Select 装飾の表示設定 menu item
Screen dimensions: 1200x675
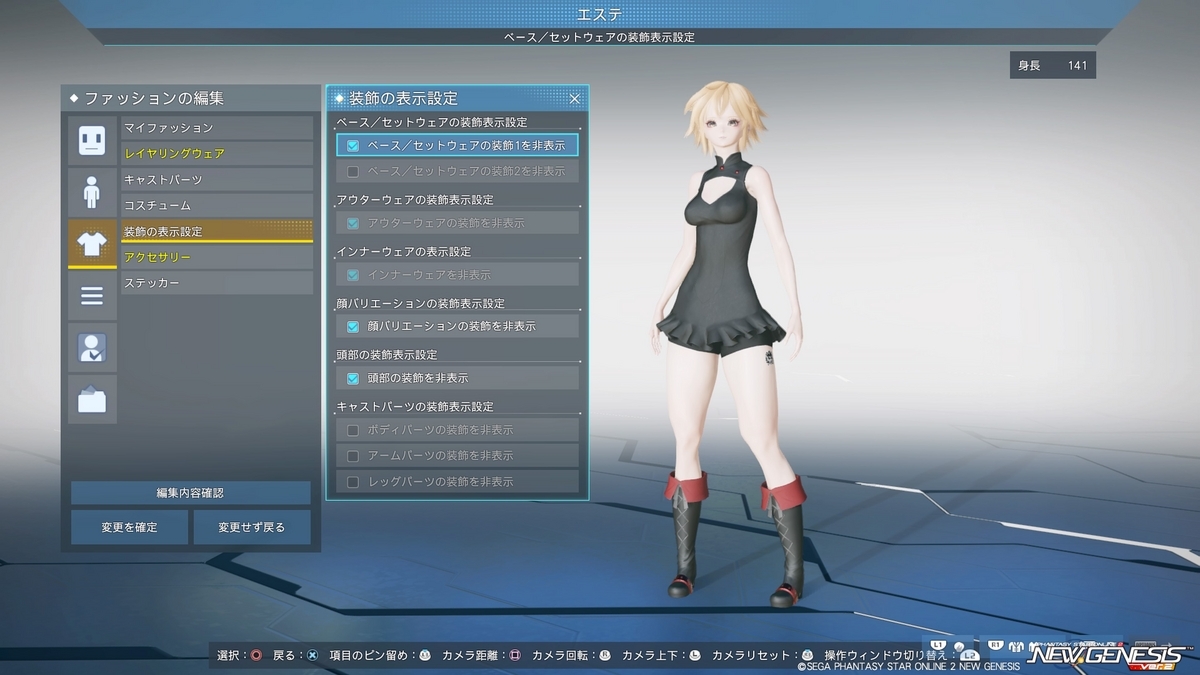click(217, 232)
